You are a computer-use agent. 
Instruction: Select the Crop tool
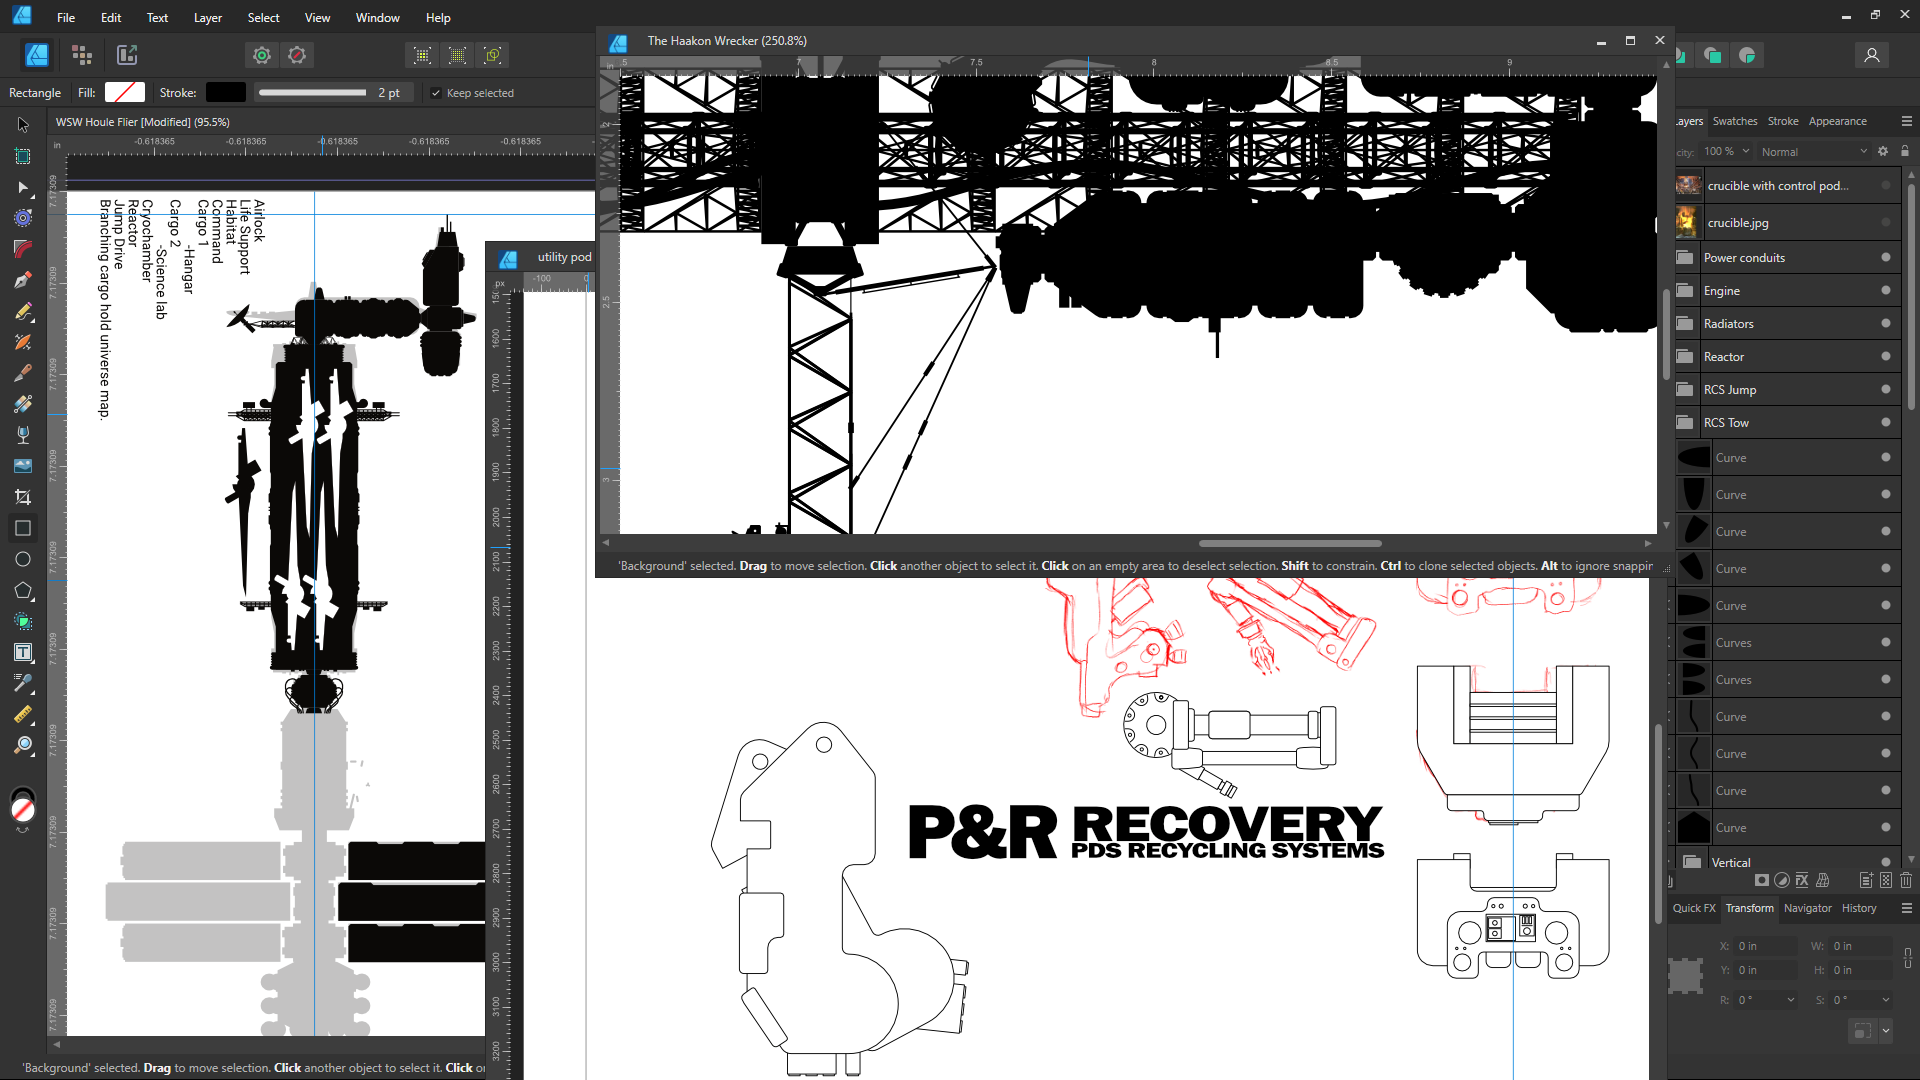23,497
